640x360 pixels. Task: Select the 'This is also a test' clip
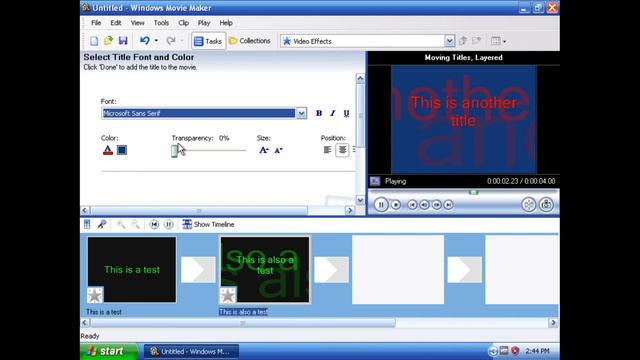265,269
